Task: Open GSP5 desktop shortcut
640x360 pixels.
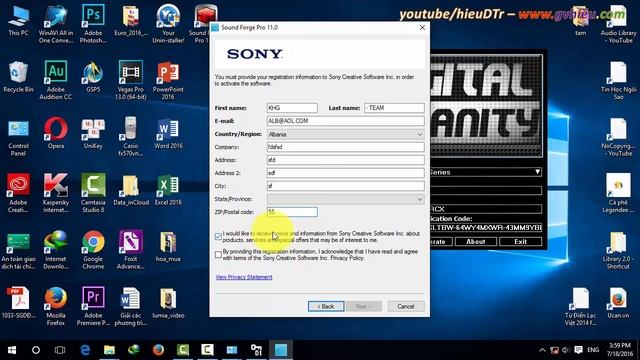Action: tap(93, 78)
